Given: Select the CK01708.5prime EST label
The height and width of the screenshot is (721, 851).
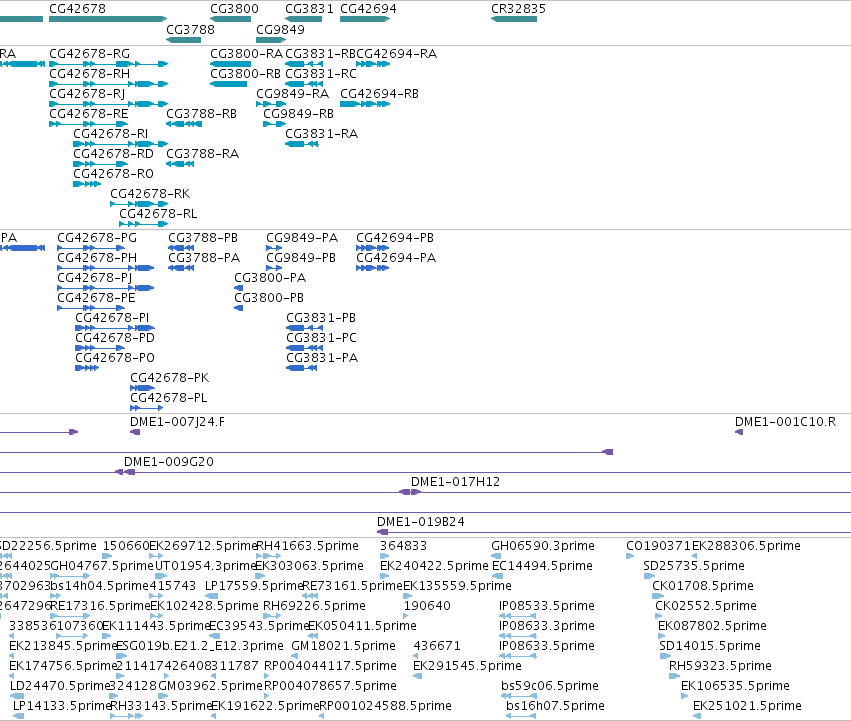Looking at the screenshot, I should tap(703, 586).
